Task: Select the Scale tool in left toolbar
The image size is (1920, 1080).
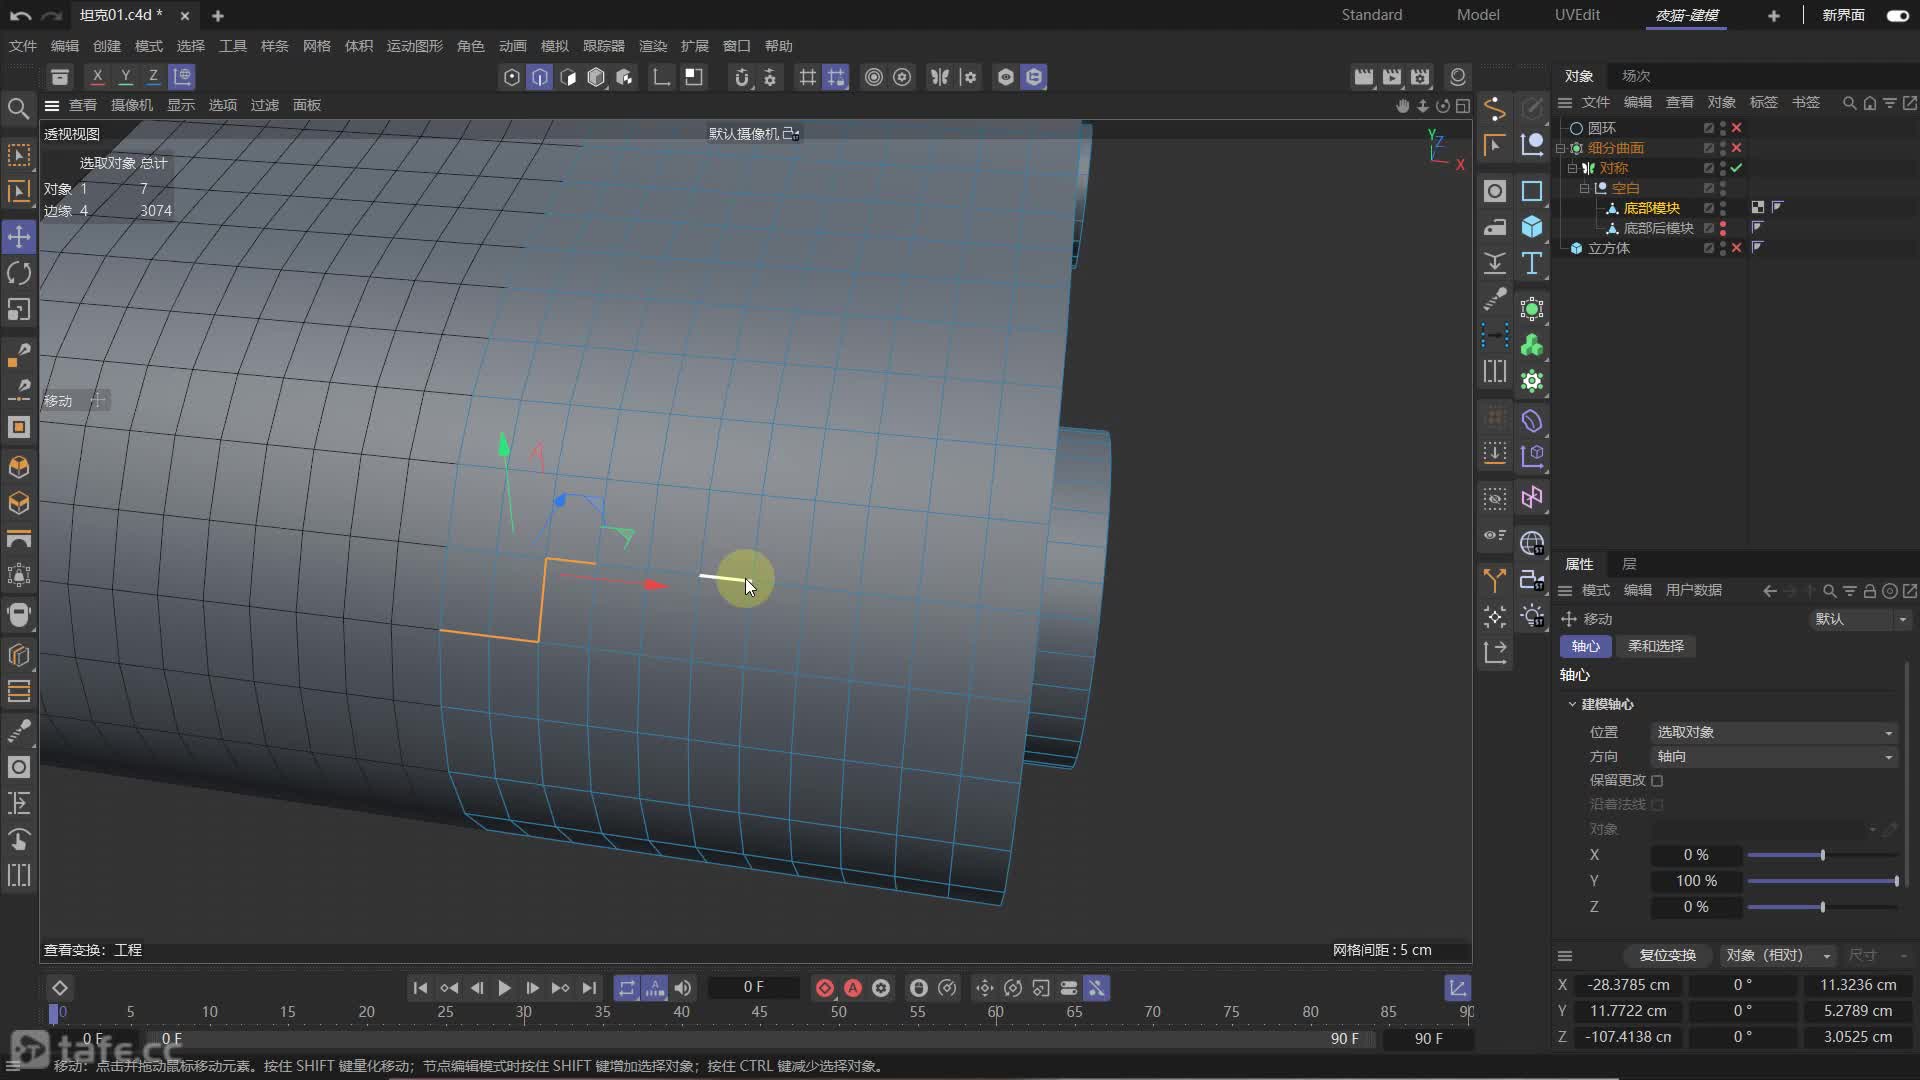Action: coord(19,310)
